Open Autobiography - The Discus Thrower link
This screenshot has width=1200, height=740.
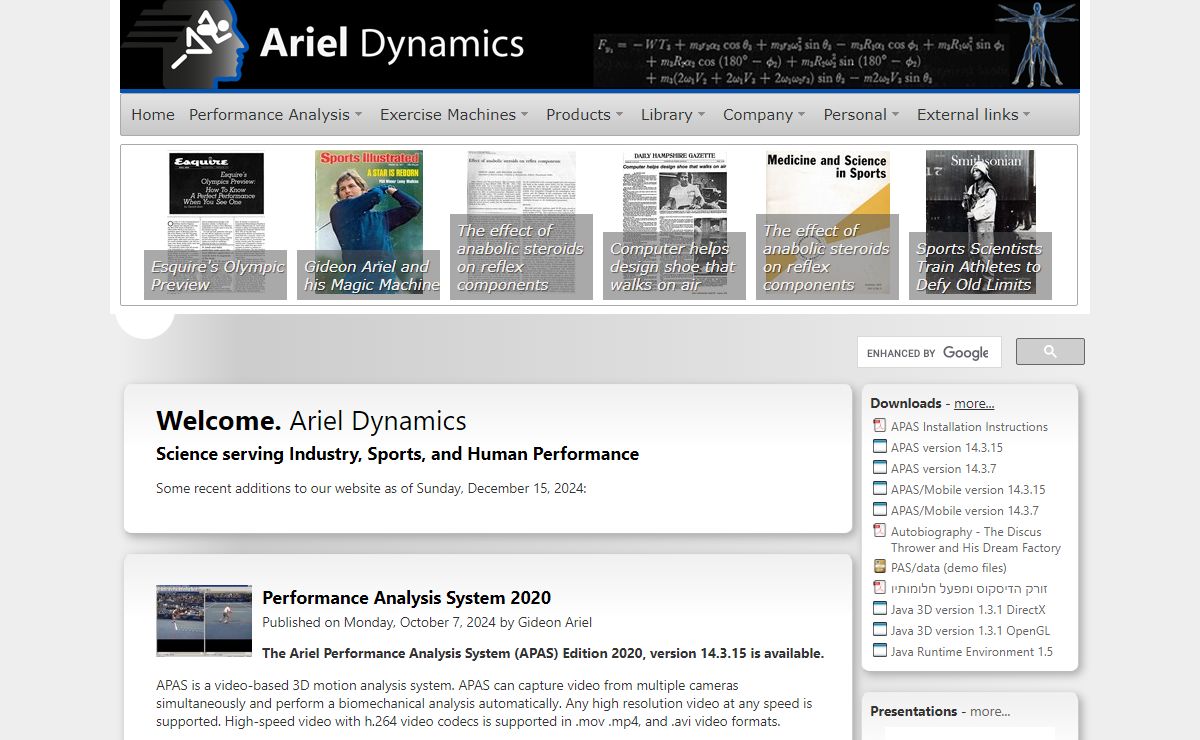click(x=976, y=540)
